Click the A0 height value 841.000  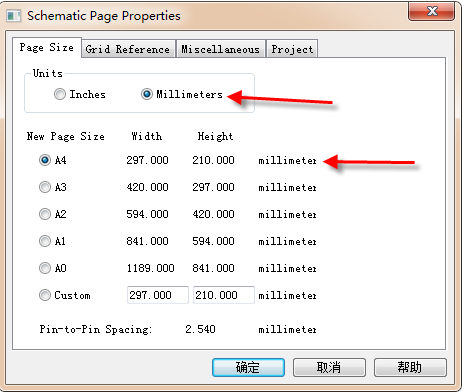coord(213,268)
